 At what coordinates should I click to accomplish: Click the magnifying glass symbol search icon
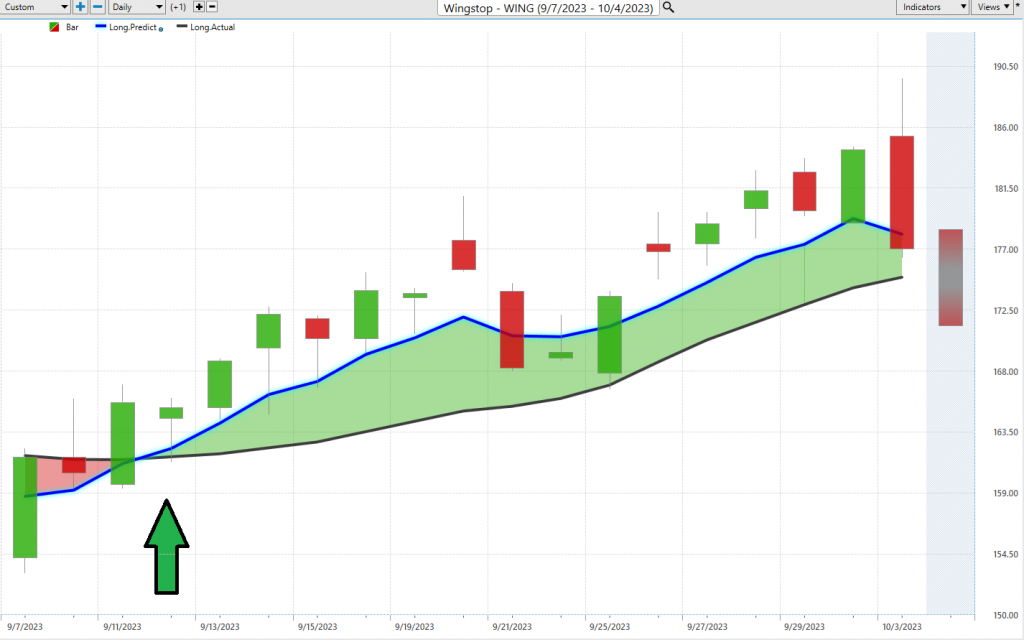[x=668, y=7]
